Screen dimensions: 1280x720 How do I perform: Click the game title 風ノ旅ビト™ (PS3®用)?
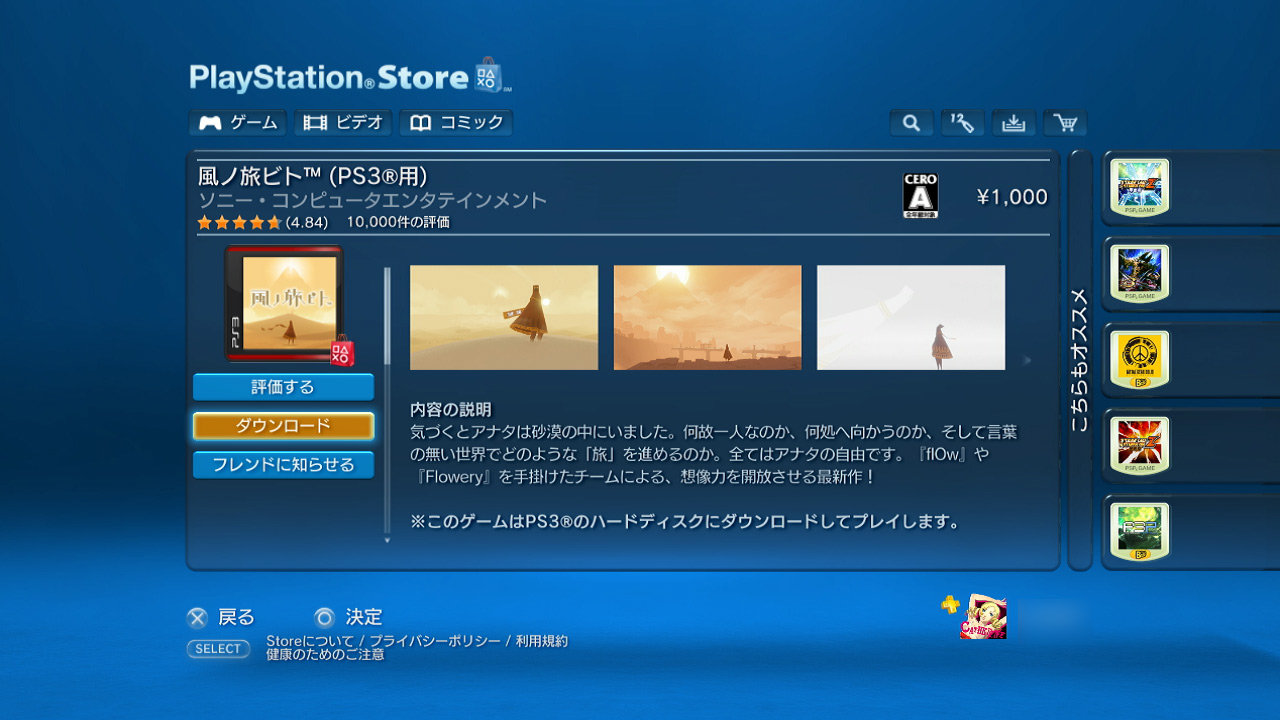point(314,176)
